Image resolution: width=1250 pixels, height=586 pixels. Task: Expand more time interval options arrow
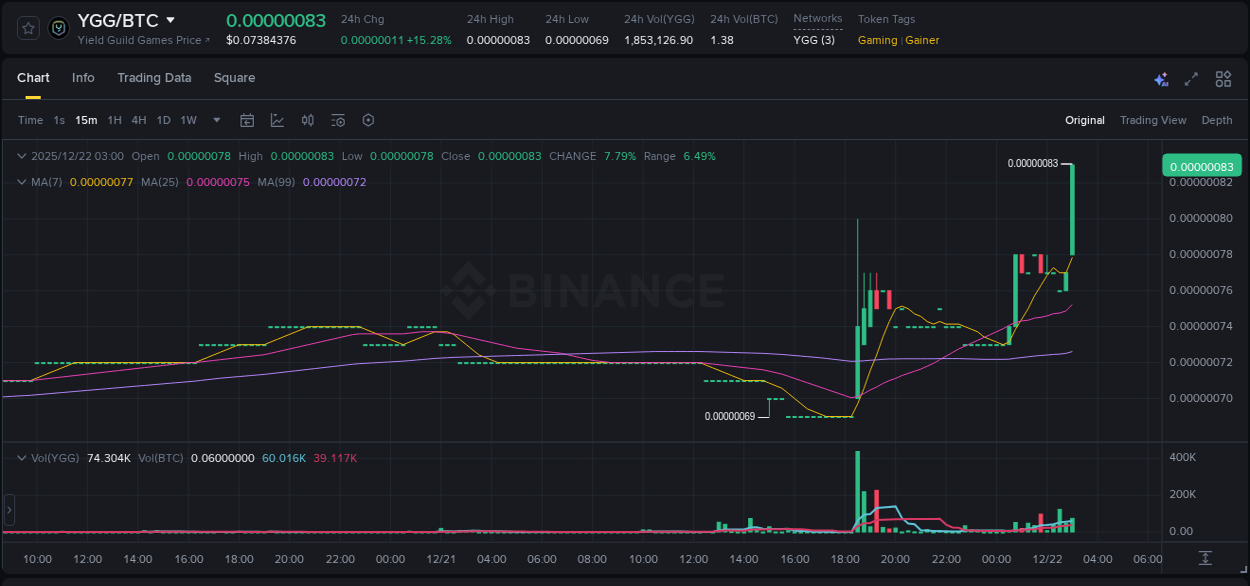point(217,120)
